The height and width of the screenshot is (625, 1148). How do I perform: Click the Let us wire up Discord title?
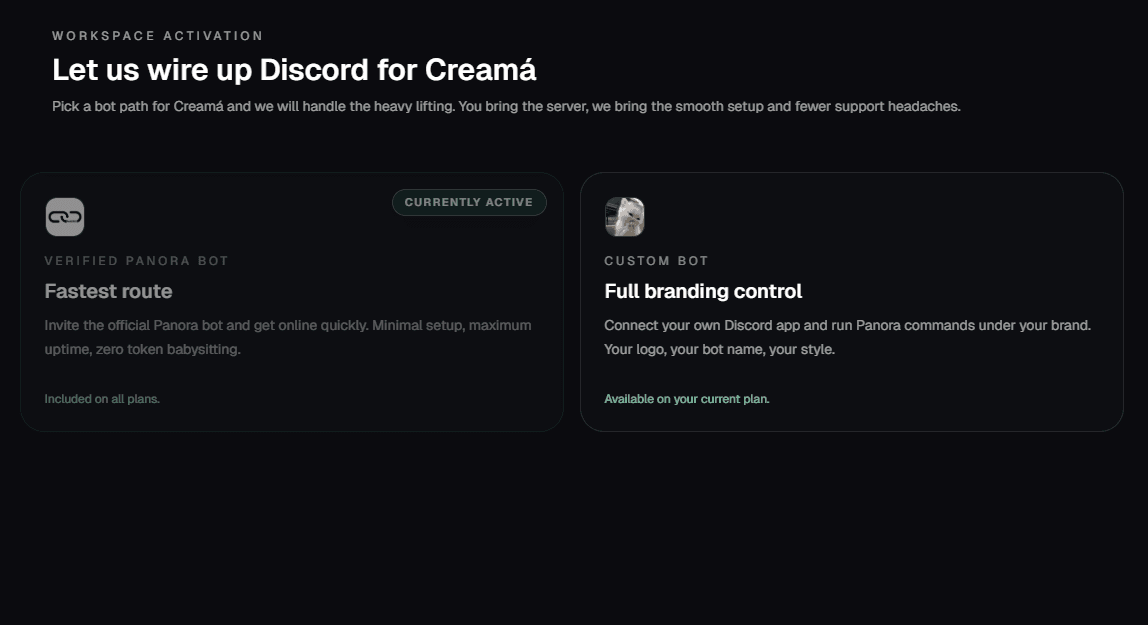click(x=294, y=70)
